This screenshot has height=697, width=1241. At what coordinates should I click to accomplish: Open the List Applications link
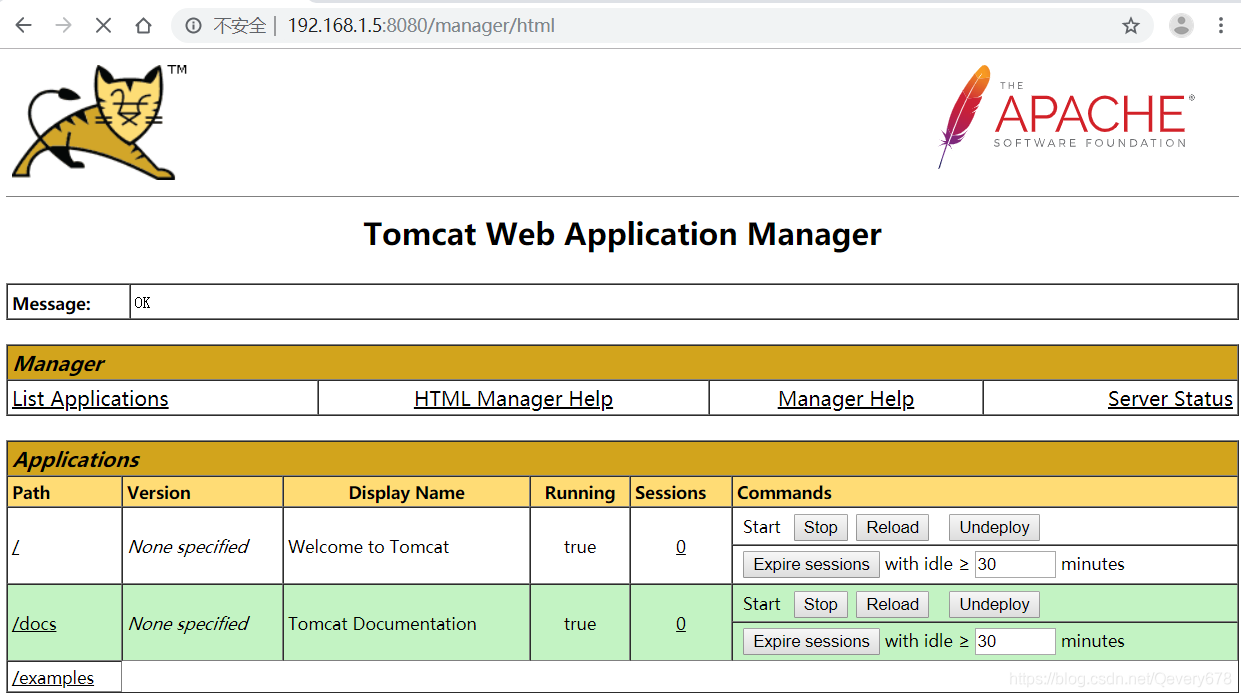[x=90, y=399]
